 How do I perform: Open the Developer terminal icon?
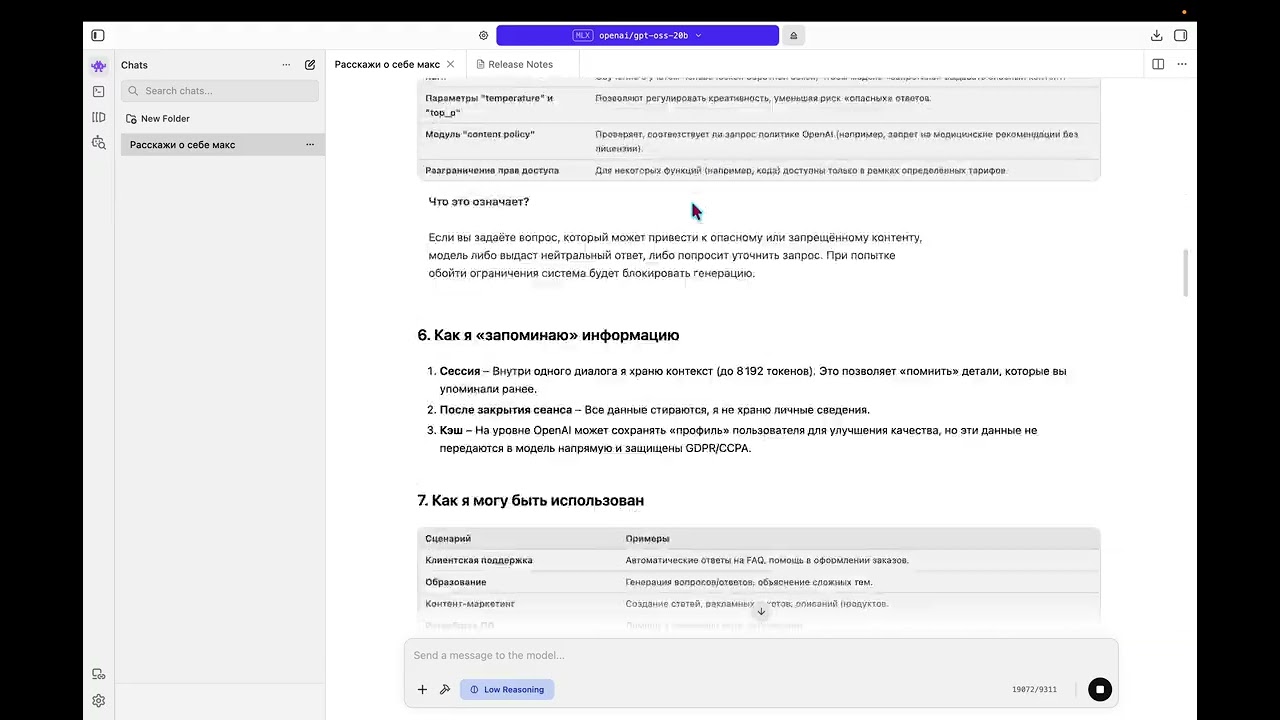(x=99, y=91)
